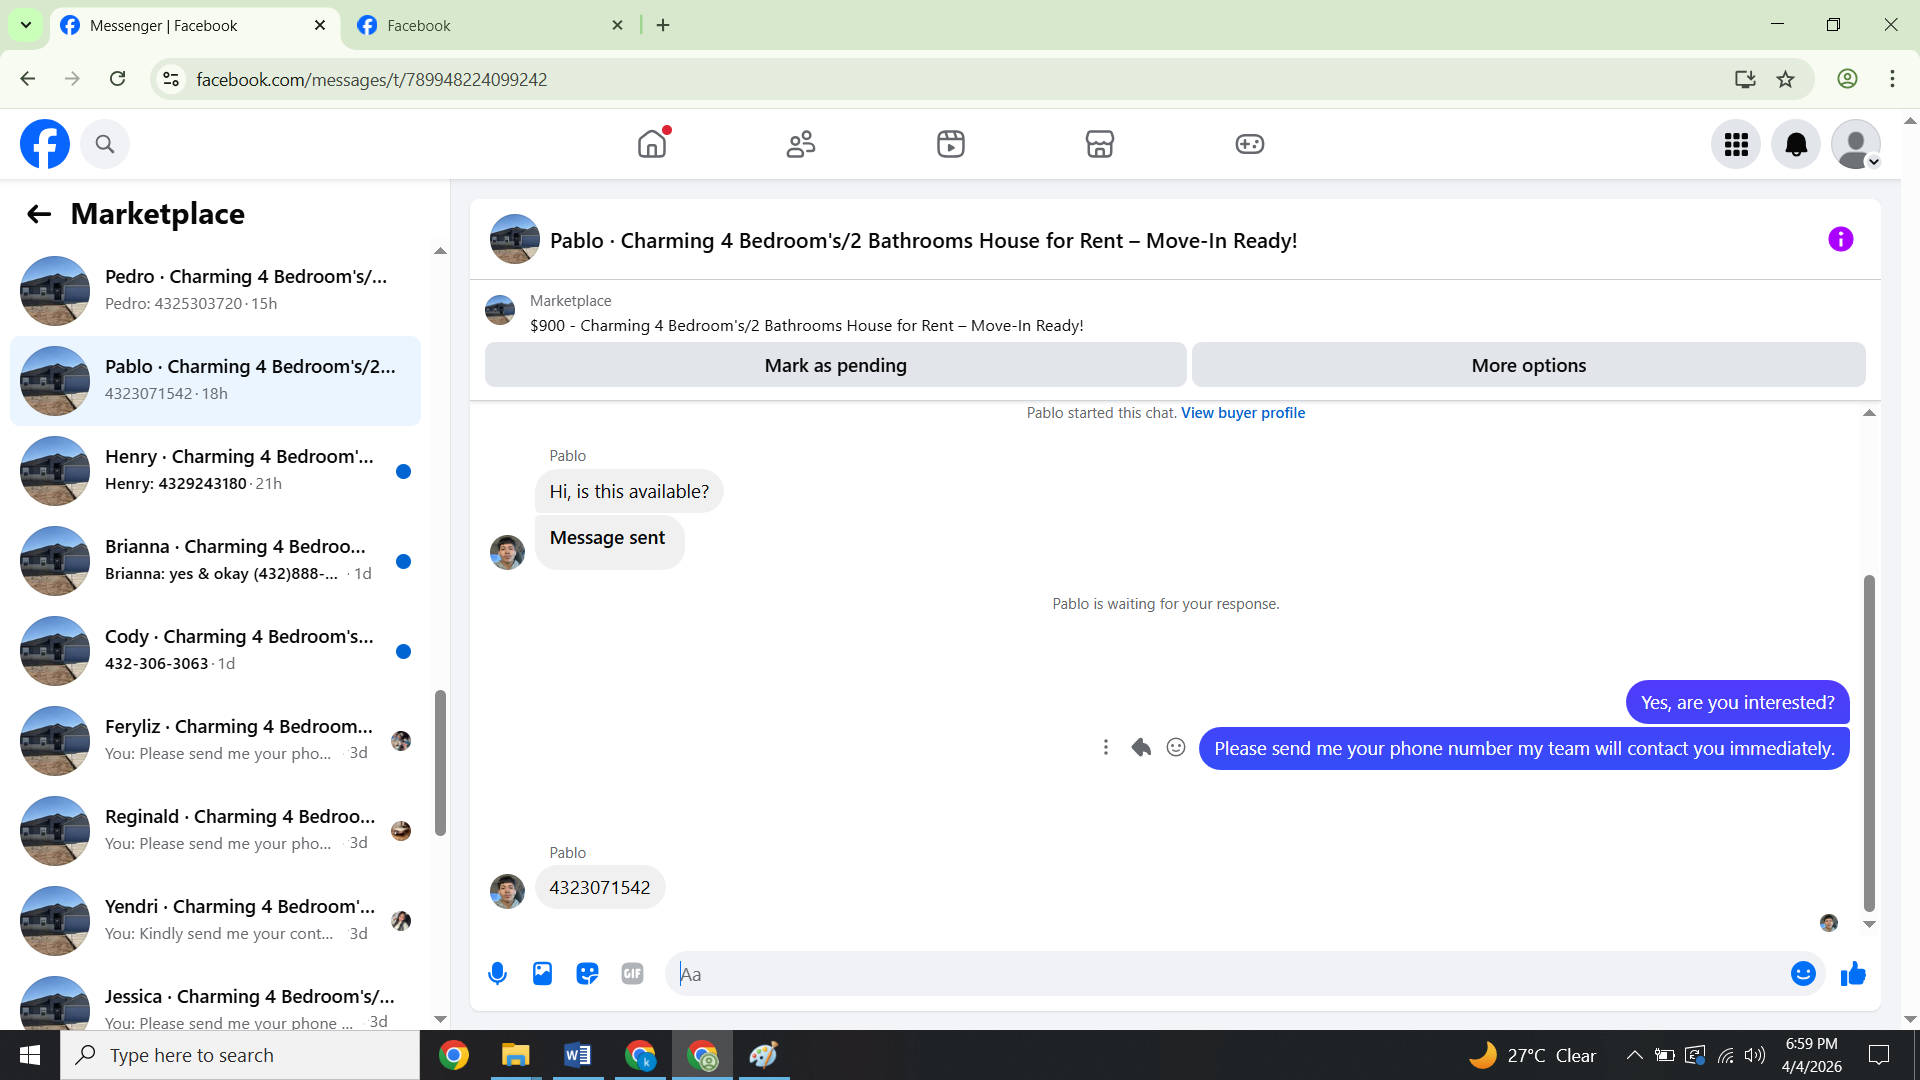Click the voice clip microphone icon
1920x1080 pixels.
click(x=497, y=974)
